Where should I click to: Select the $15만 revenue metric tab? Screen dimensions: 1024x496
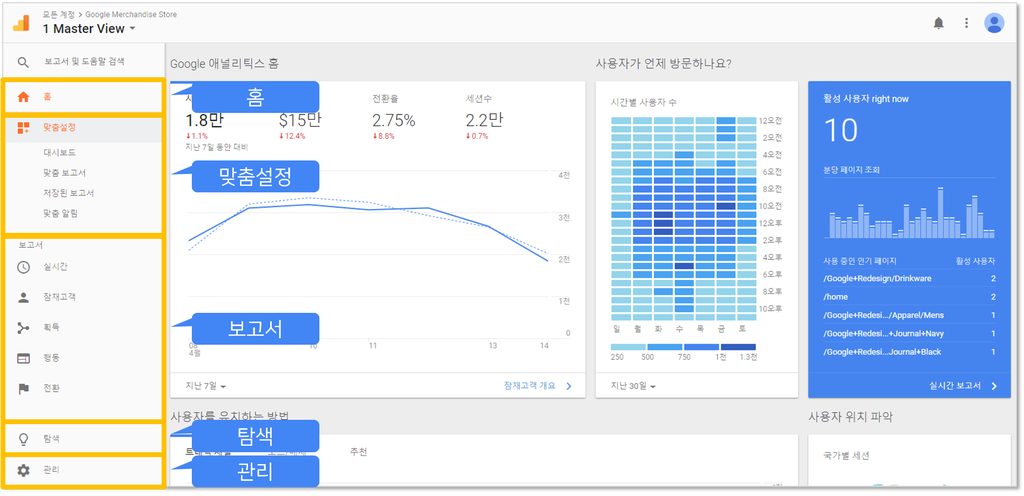(x=300, y=123)
